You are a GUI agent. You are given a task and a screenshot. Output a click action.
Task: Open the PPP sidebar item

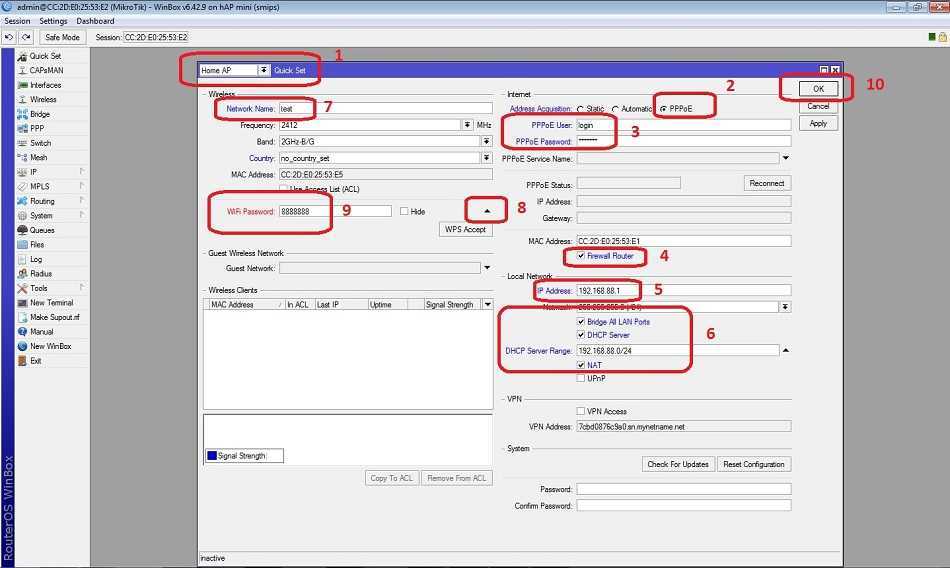pos(37,129)
